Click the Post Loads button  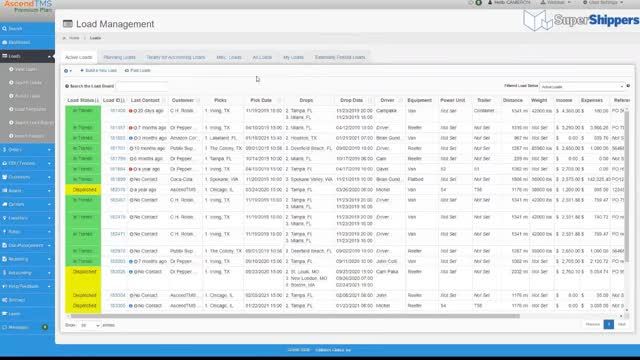138,71
